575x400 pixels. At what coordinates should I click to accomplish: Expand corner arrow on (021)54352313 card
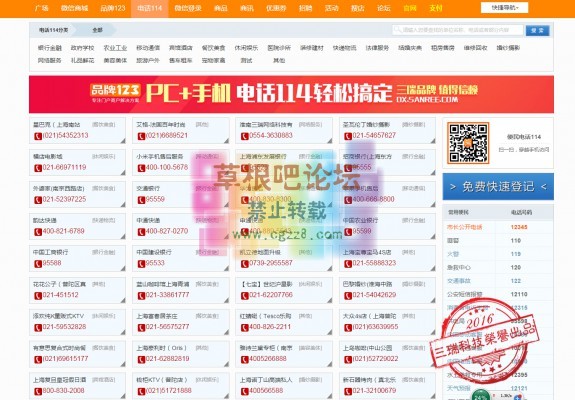122,141
